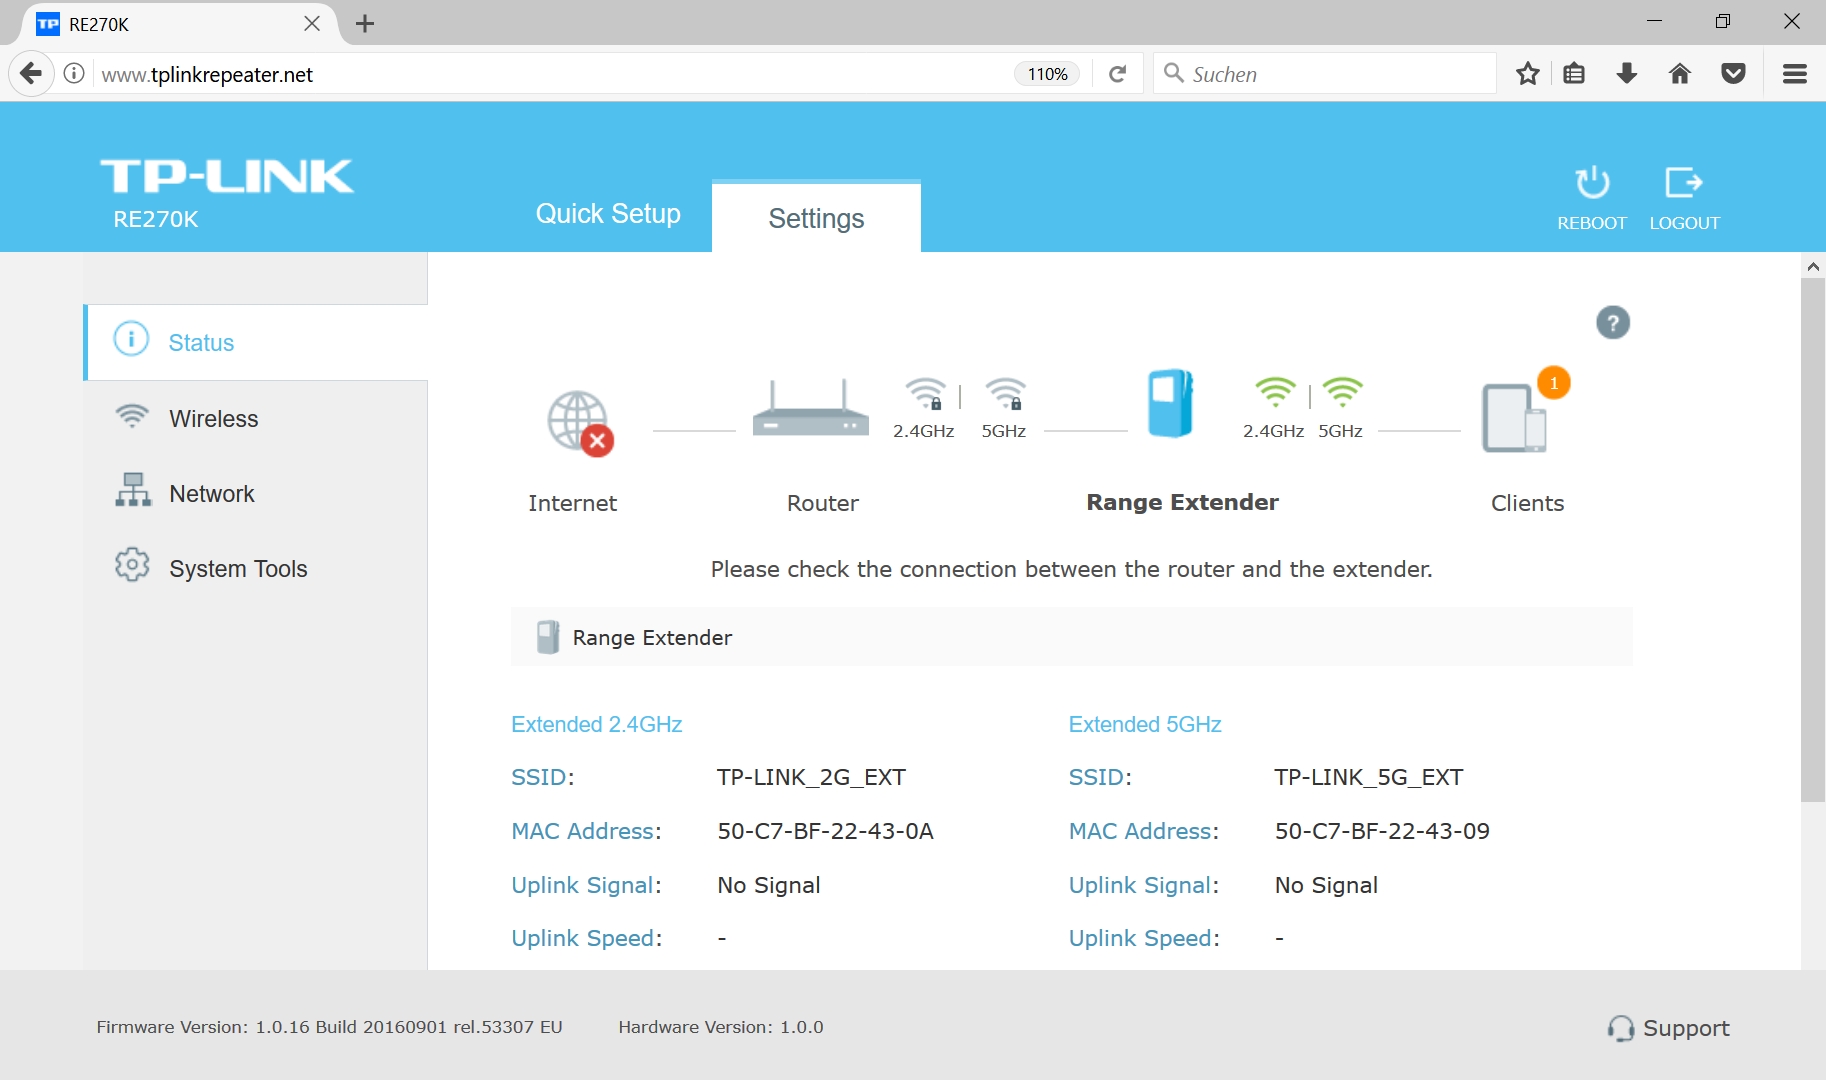Reload the page with the refresh icon
The image size is (1826, 1080).
1118,74
